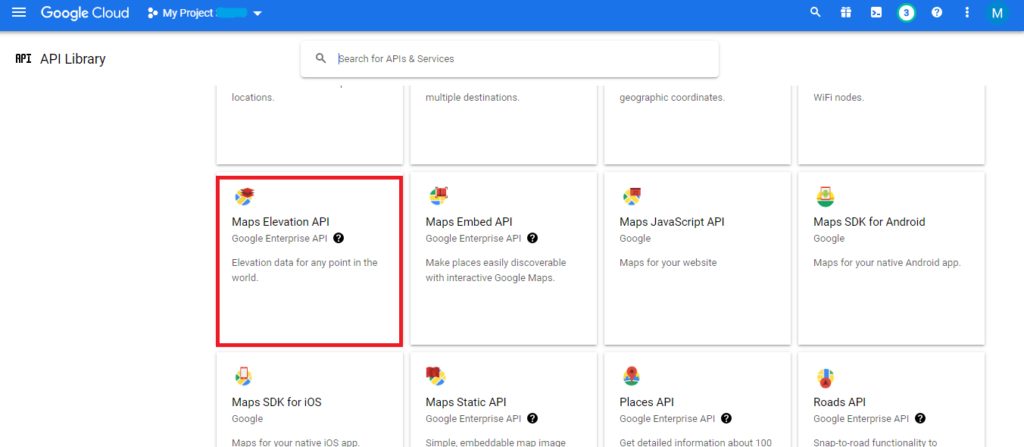Open the Maps Elevation API card

310,259
